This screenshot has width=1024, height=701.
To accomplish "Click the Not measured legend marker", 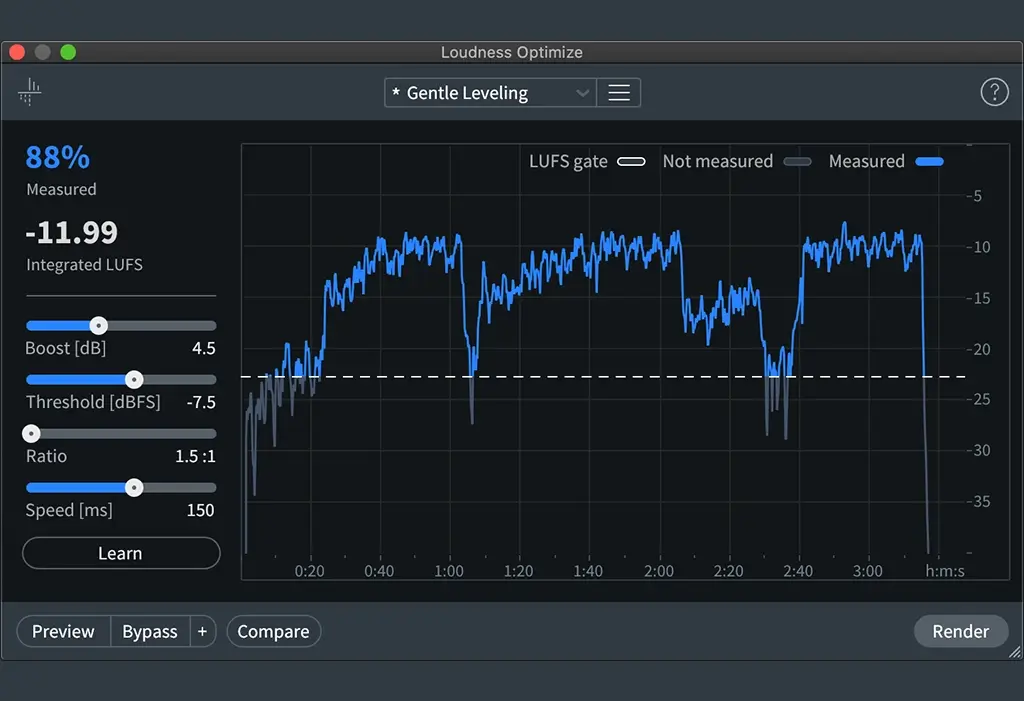I will [x=797, y=161].
